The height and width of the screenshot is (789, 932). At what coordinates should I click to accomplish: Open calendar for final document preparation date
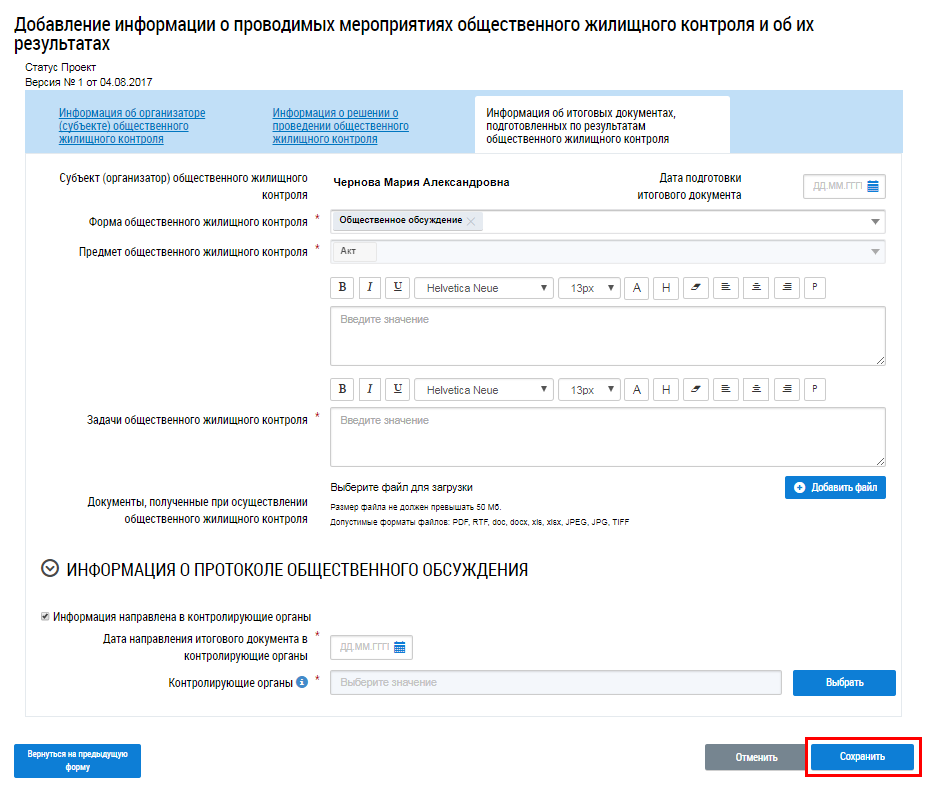(x=873, y=186)
